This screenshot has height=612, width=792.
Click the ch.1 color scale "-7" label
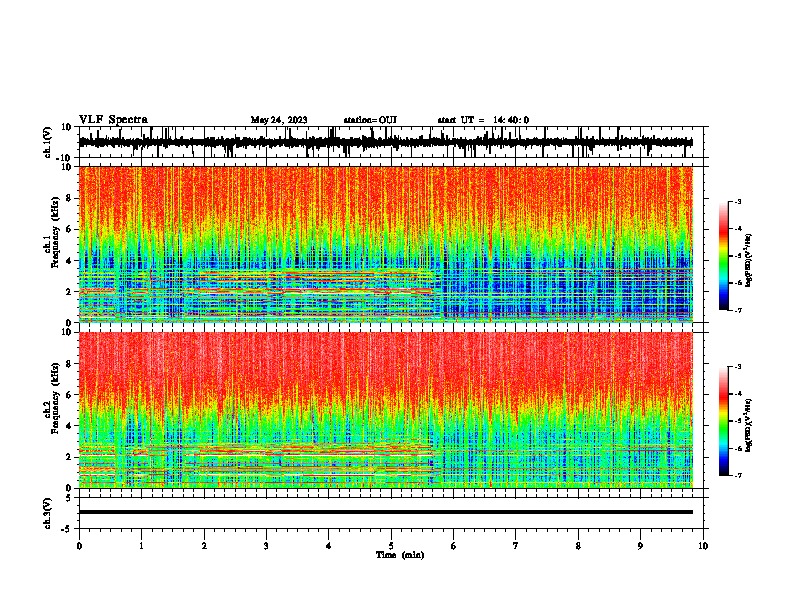(738, 310)
